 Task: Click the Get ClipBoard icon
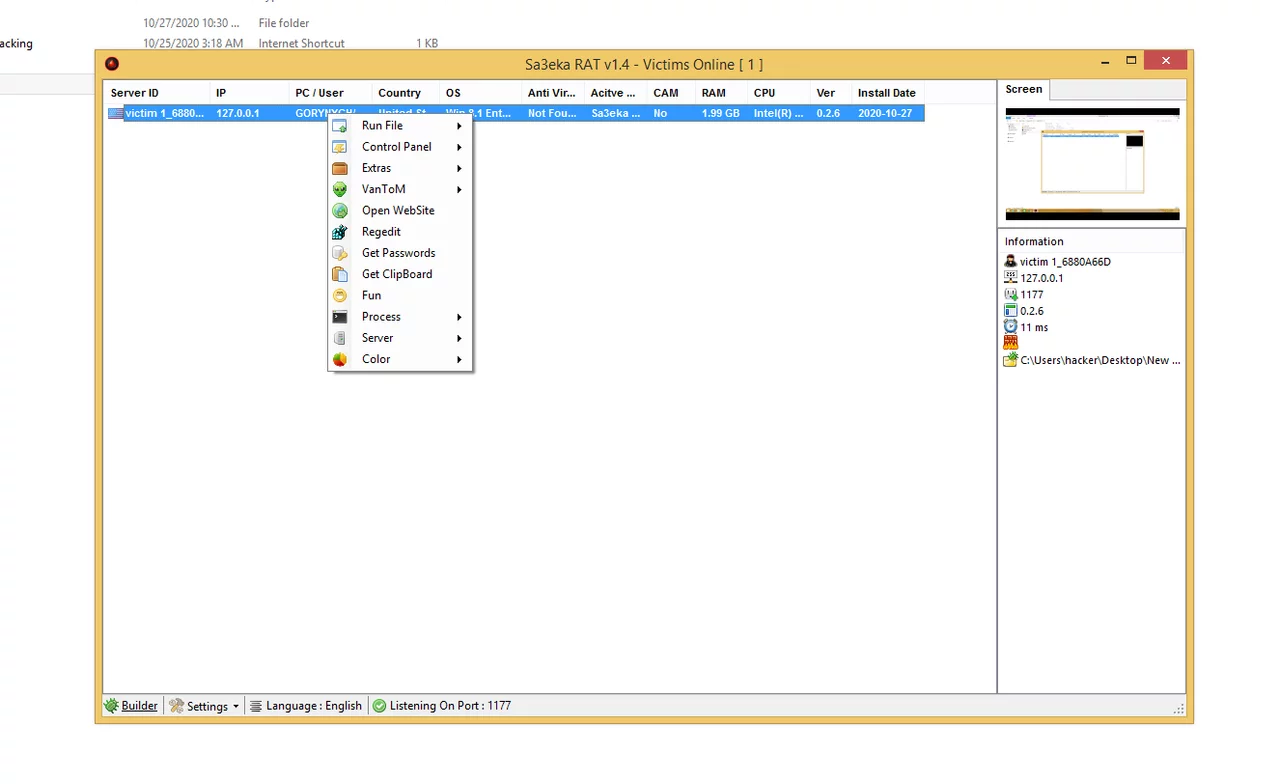point(340,274)
